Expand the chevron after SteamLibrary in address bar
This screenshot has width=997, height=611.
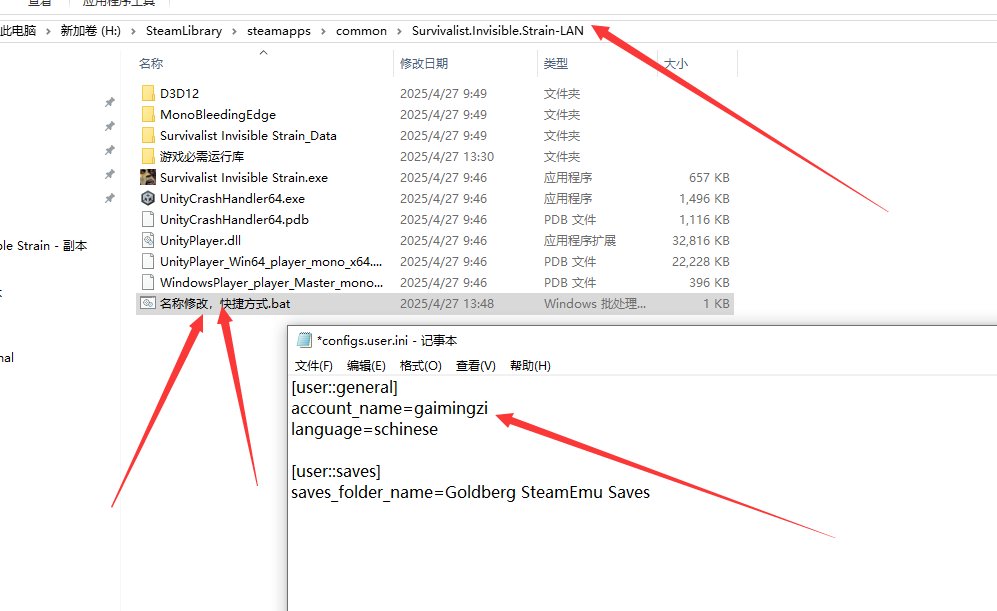236,31
